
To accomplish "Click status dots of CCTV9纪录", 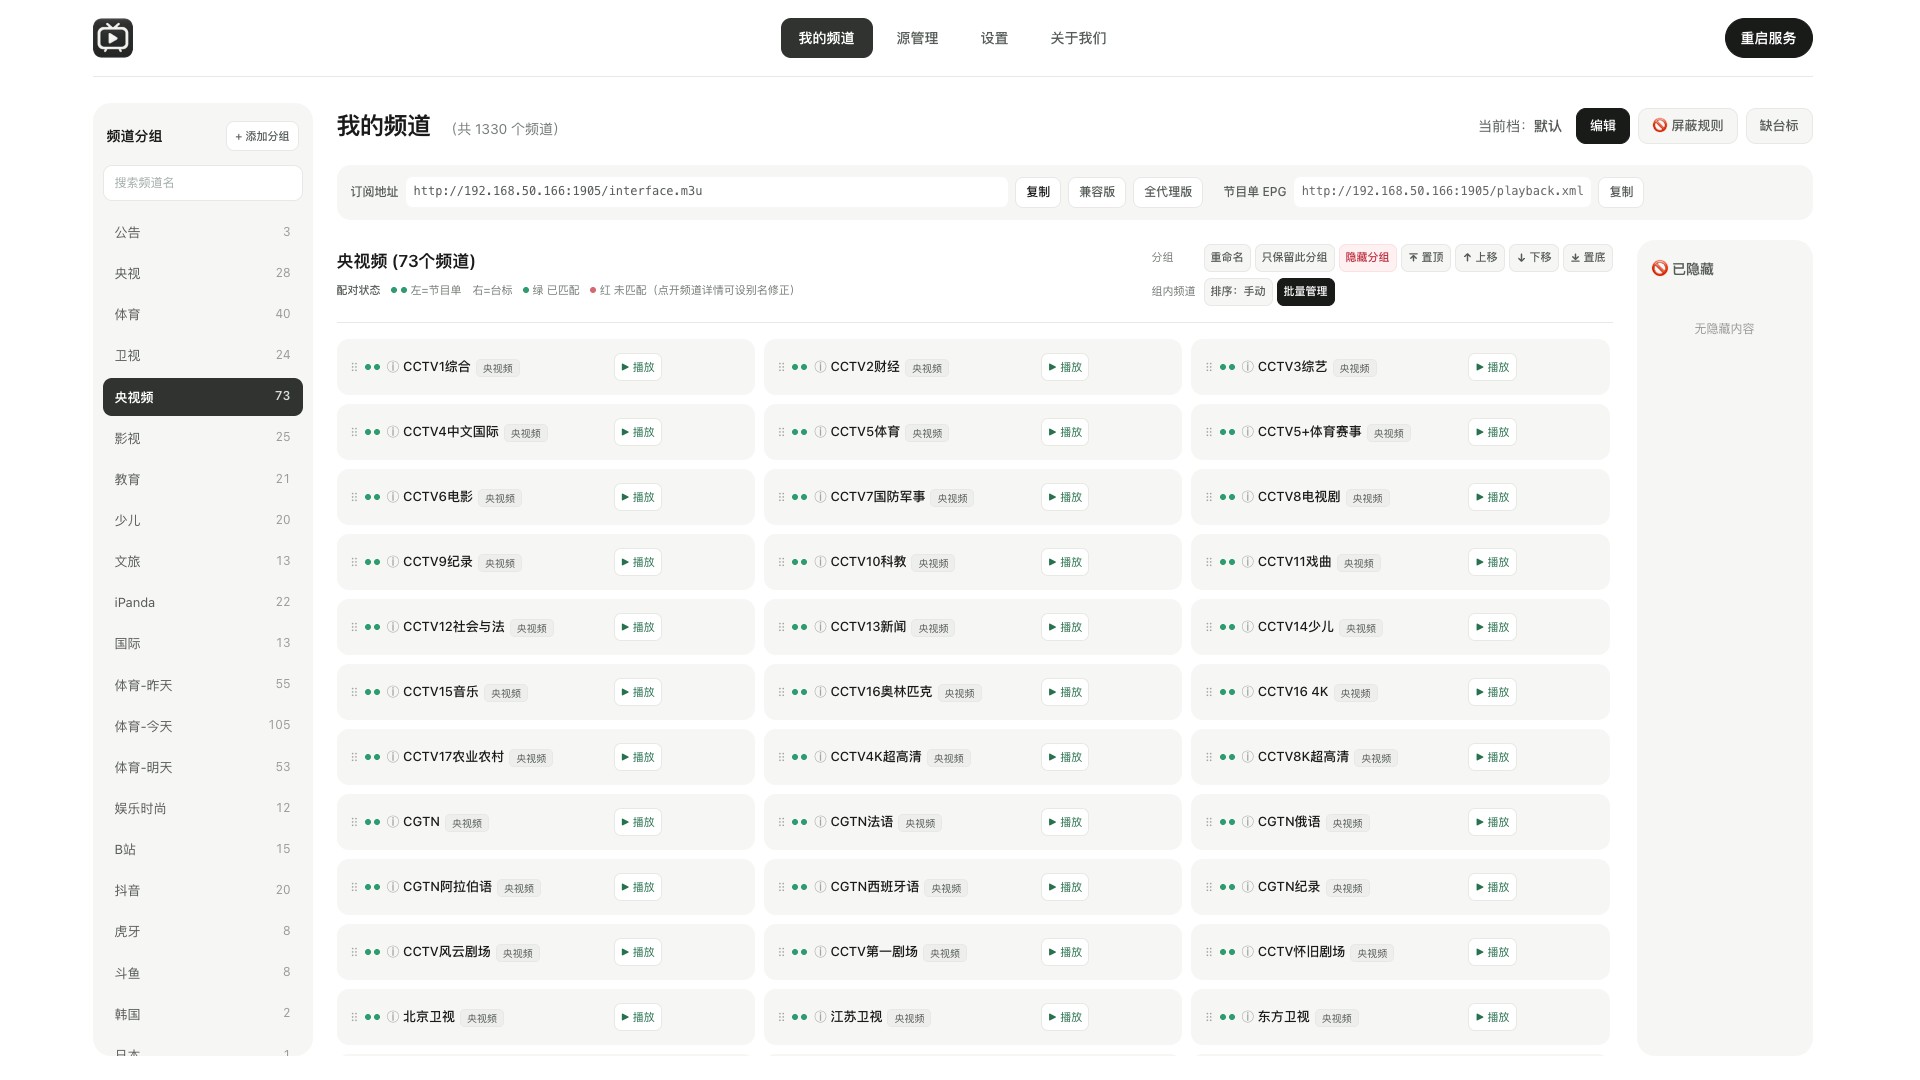I will 372,562.
